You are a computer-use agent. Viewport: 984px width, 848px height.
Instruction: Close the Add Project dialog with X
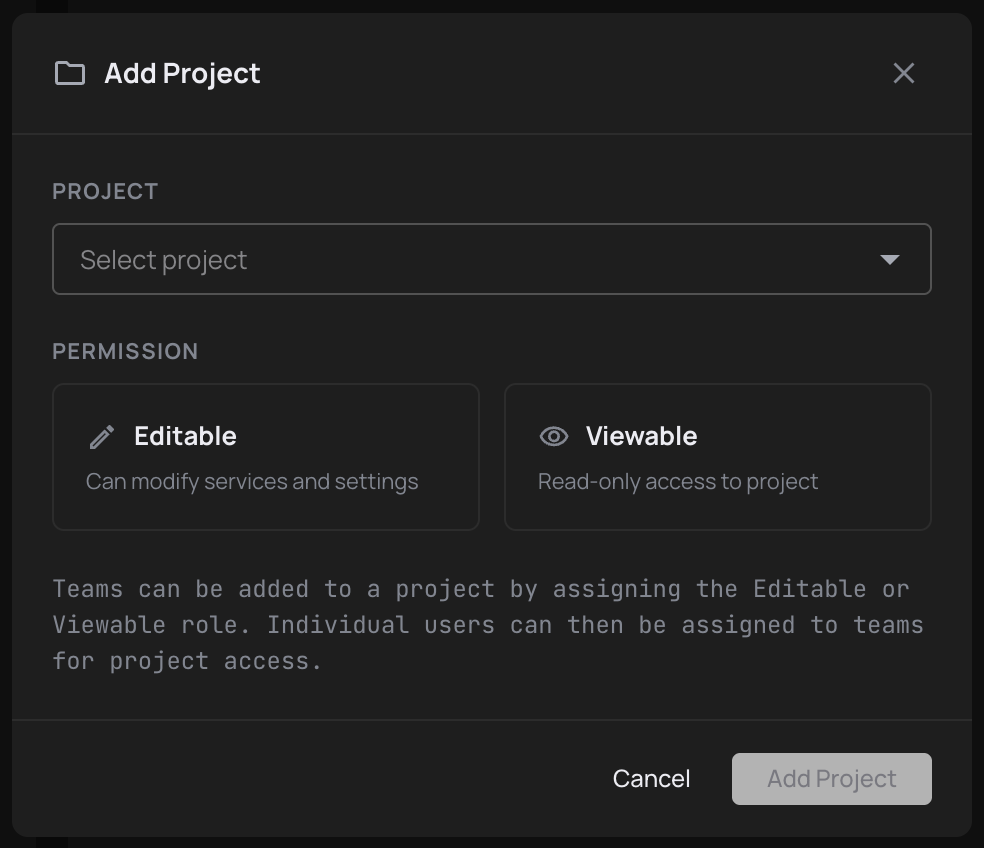904,73
